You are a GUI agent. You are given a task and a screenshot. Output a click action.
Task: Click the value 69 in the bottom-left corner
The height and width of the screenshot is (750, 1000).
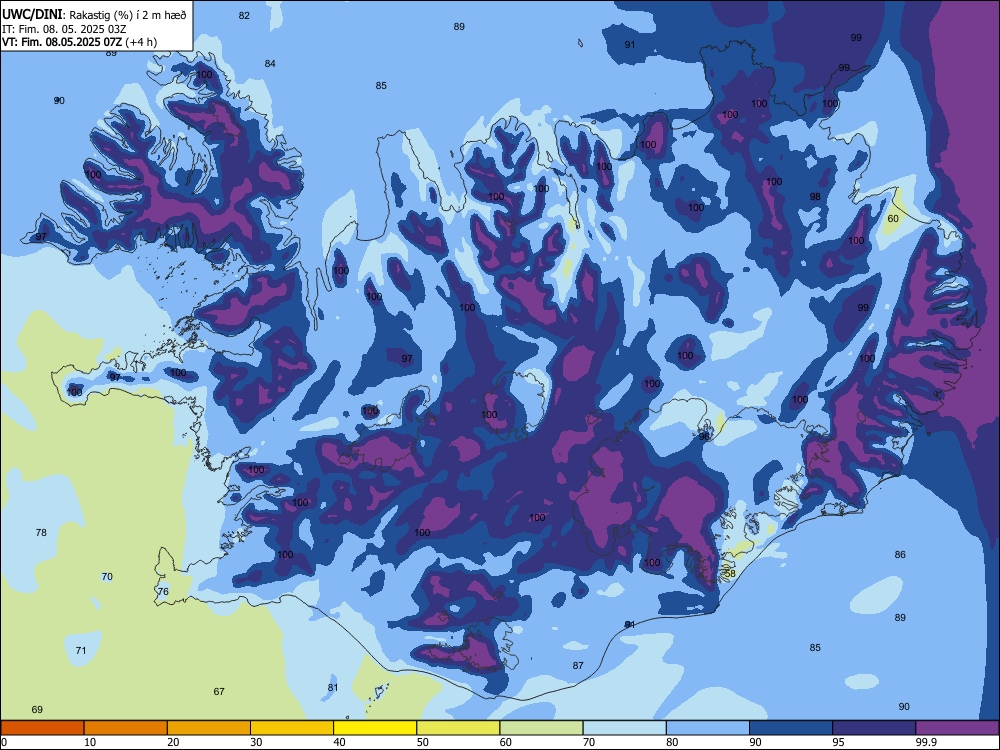(x=37, y=709)
